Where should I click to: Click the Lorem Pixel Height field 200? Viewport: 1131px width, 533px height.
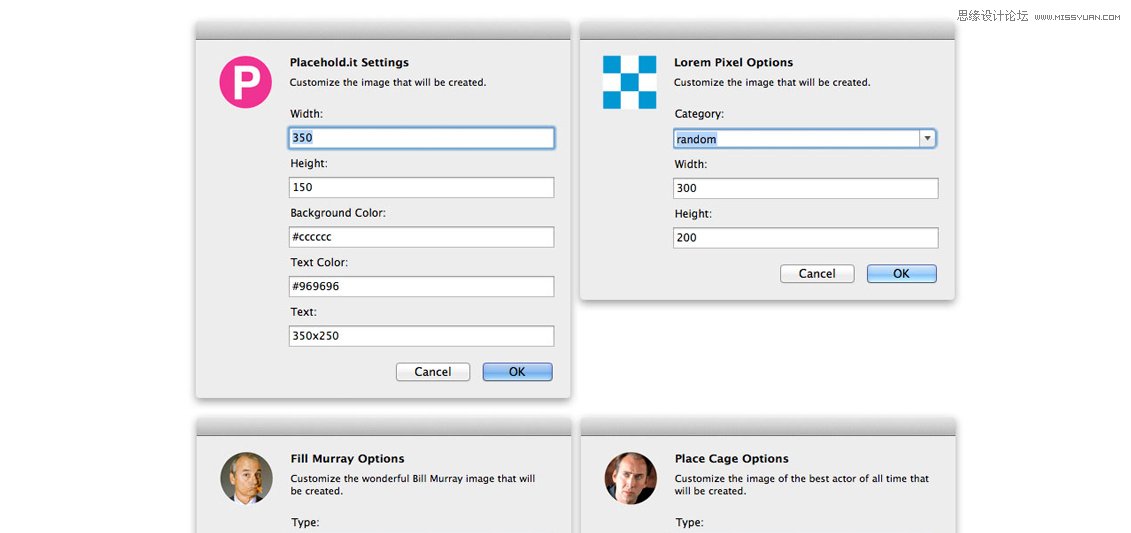805,238
